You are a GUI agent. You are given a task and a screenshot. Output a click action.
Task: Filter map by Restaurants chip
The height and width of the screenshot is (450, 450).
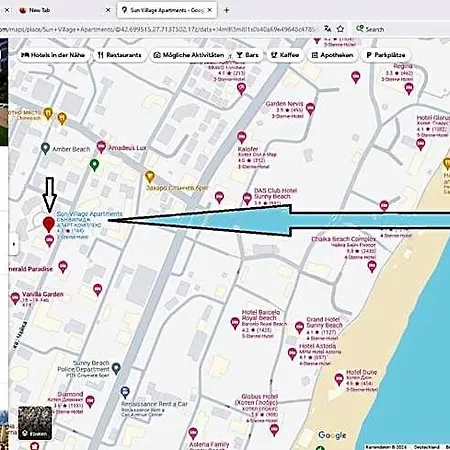[120, 55]
